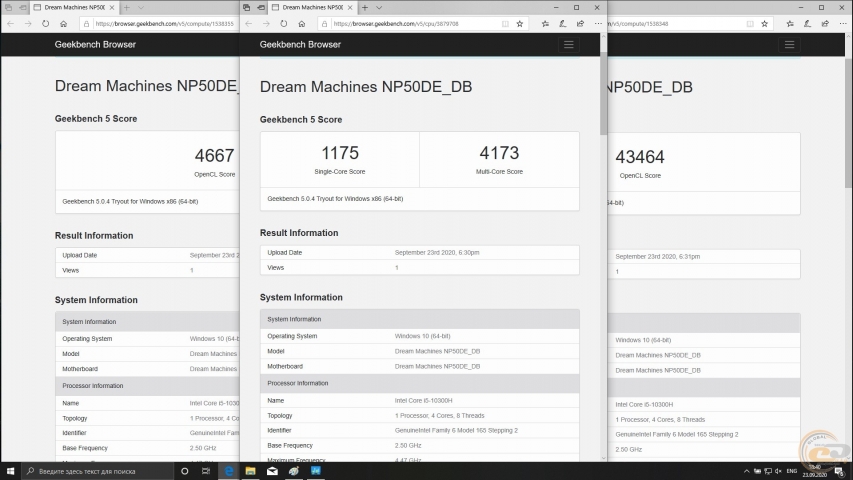Close the Dream Machines tab in middle window
The image size is (853, 480).
pyautogui.click(x=350, y=8)
